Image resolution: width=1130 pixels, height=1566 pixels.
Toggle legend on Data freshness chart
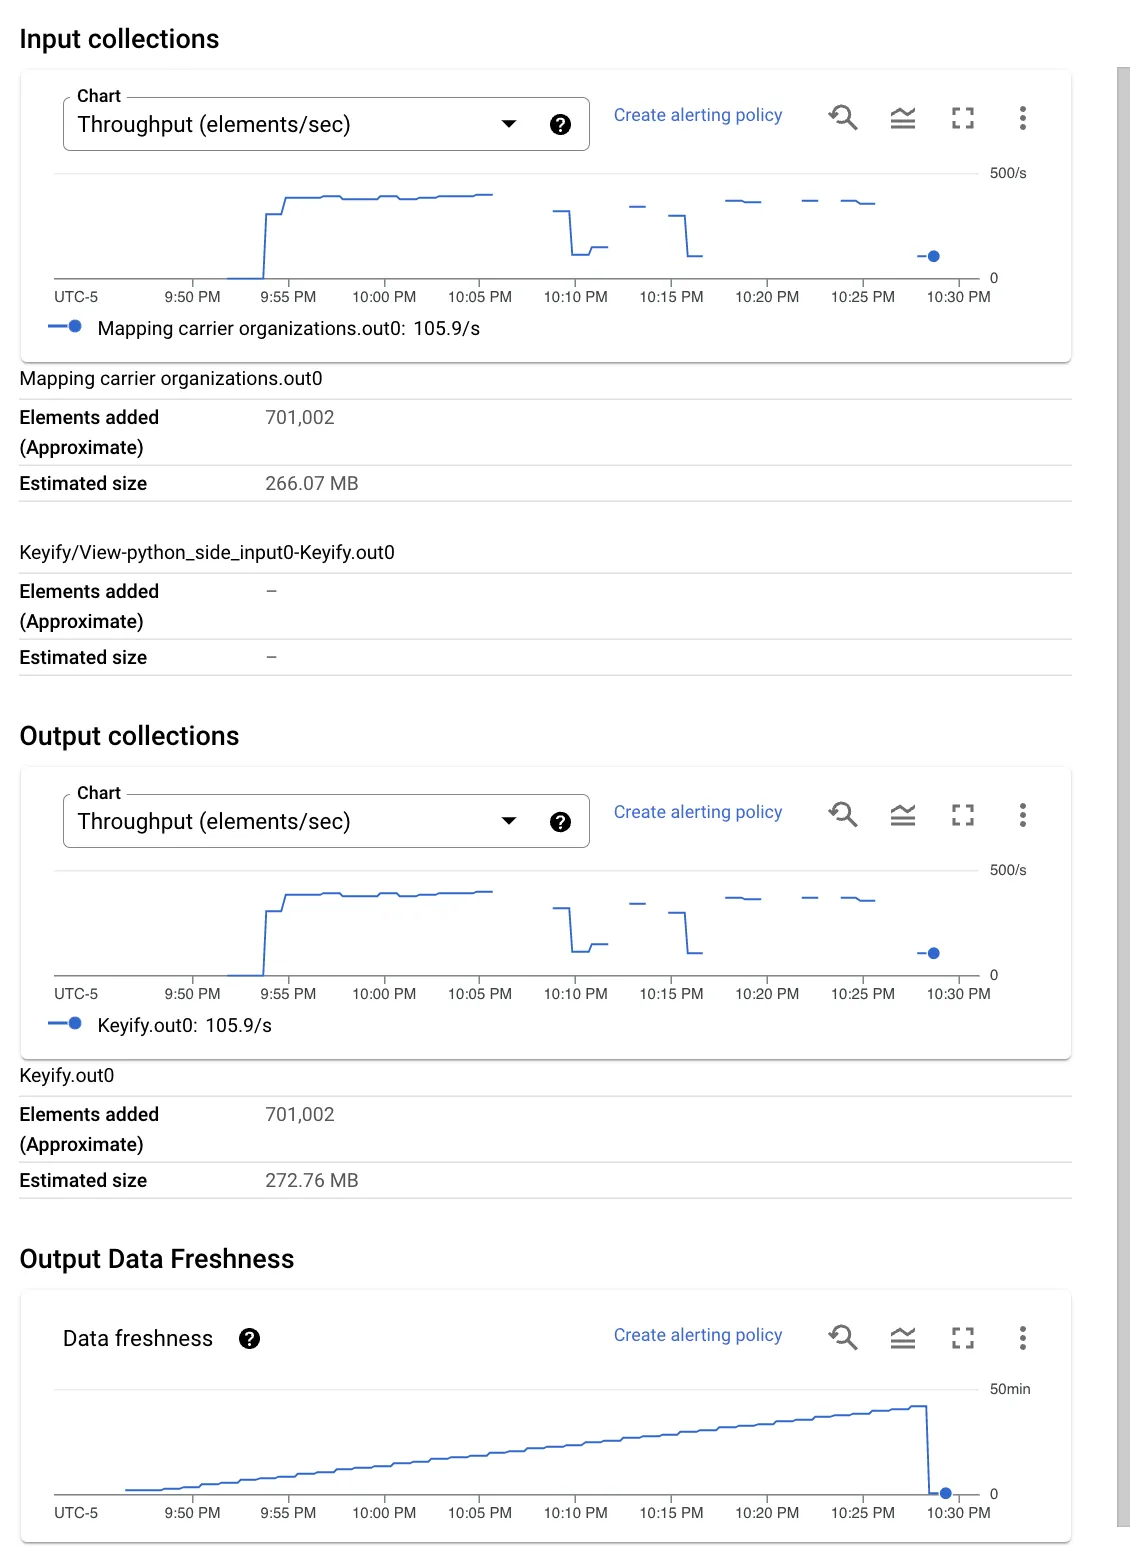point(903,1338)
